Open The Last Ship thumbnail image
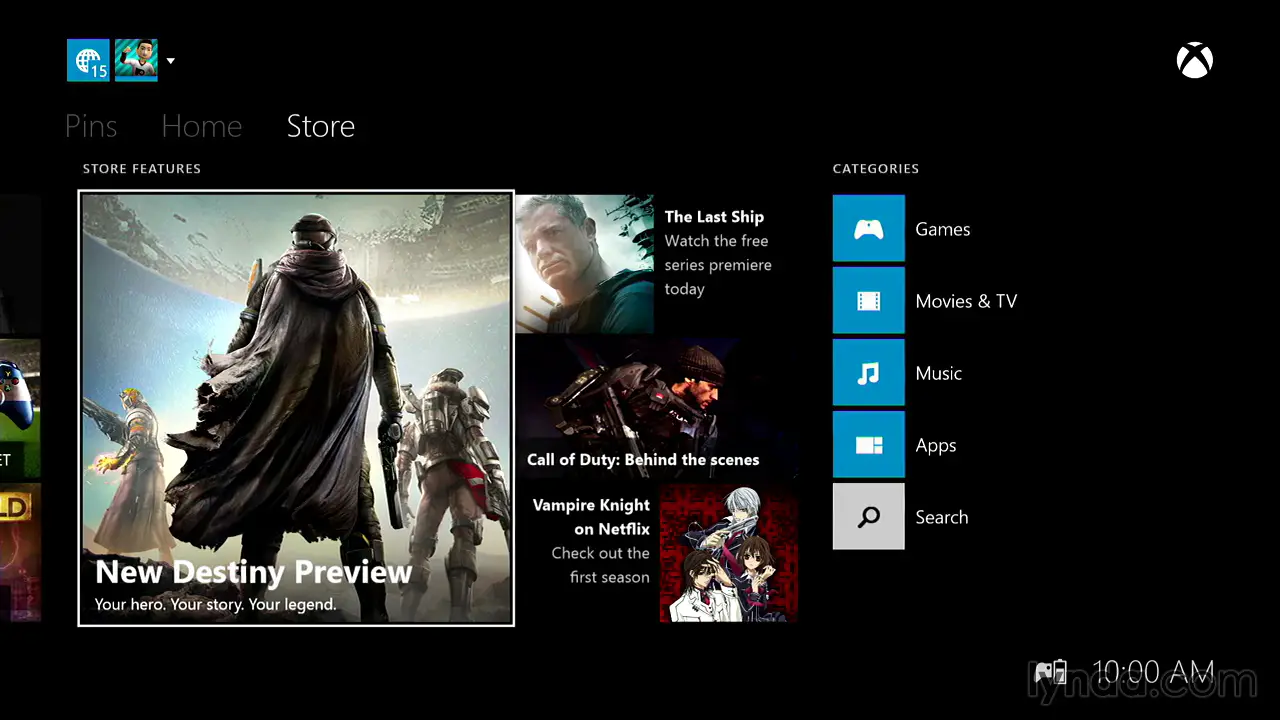Image resolution: width=1280 pixels, height=720 pixels. 585,263
